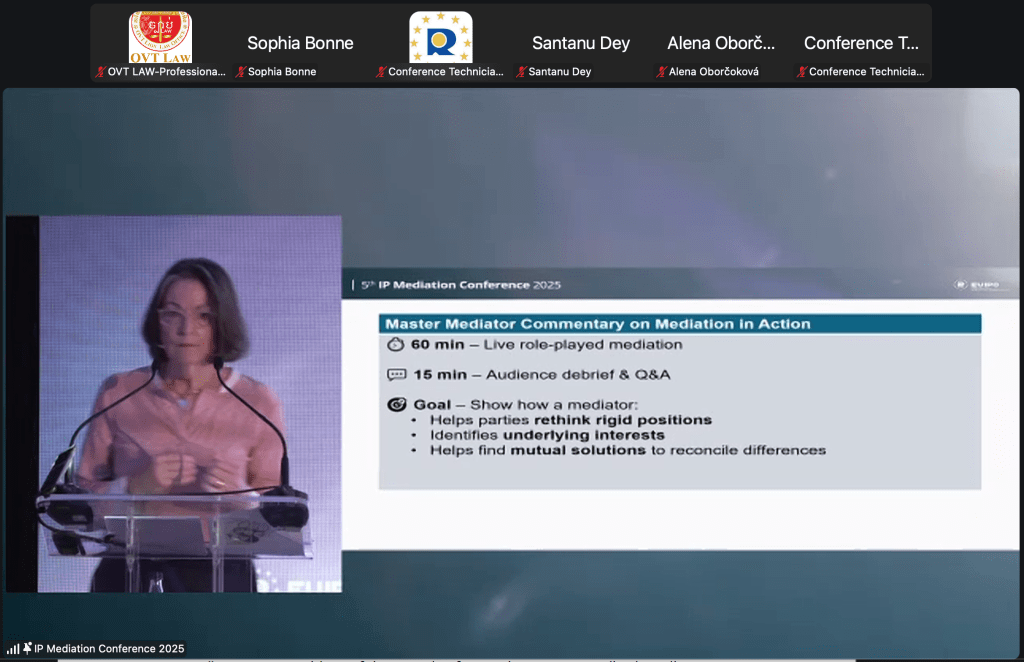Select Sophia Bonne's participant tile

(300, 43)
